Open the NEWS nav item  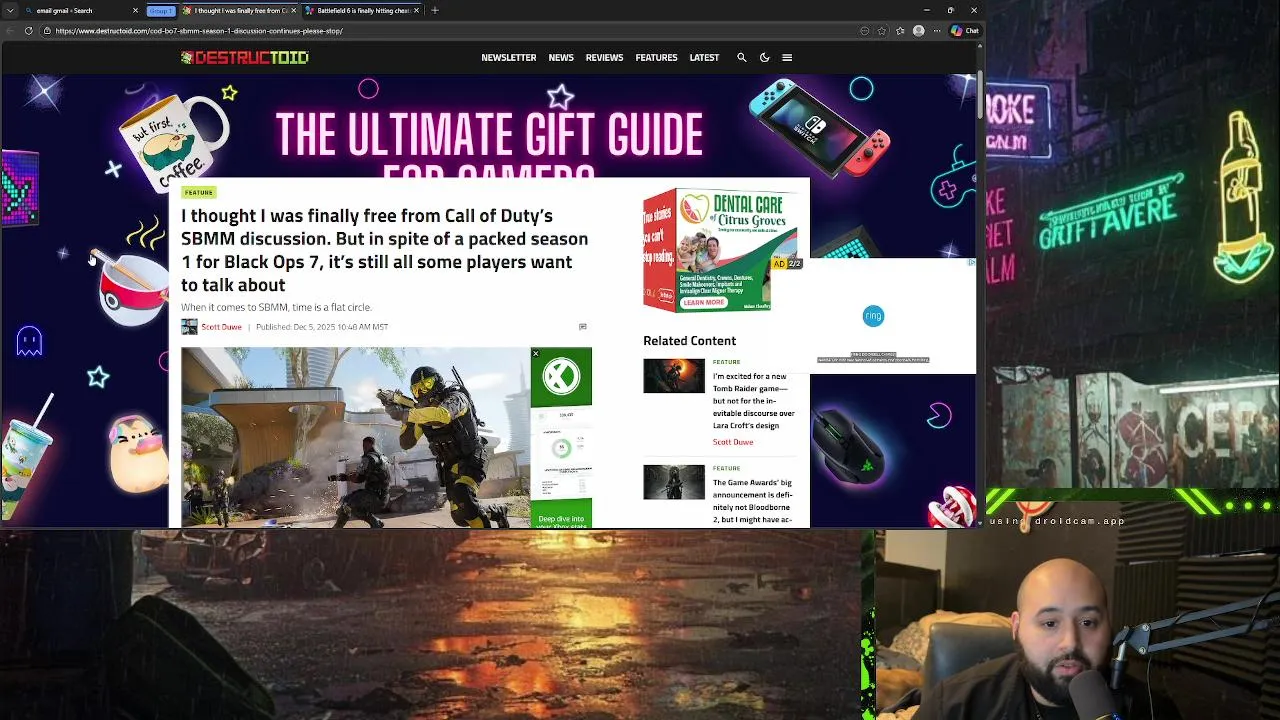(x=561, y=58)
